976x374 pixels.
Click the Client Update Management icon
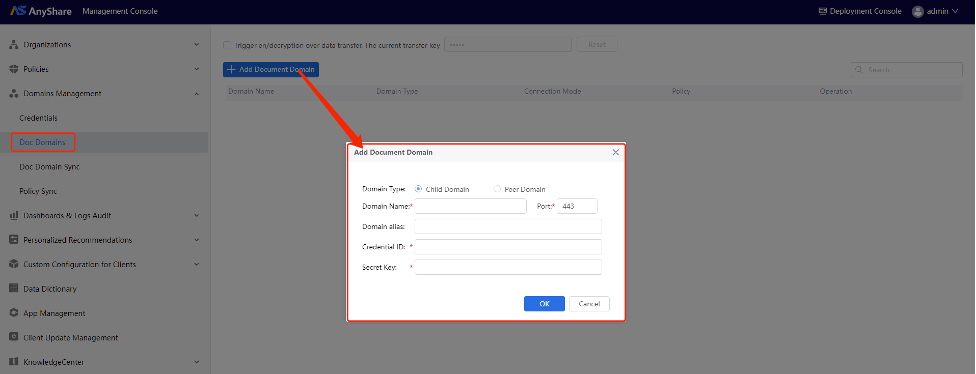click(14, 337)
